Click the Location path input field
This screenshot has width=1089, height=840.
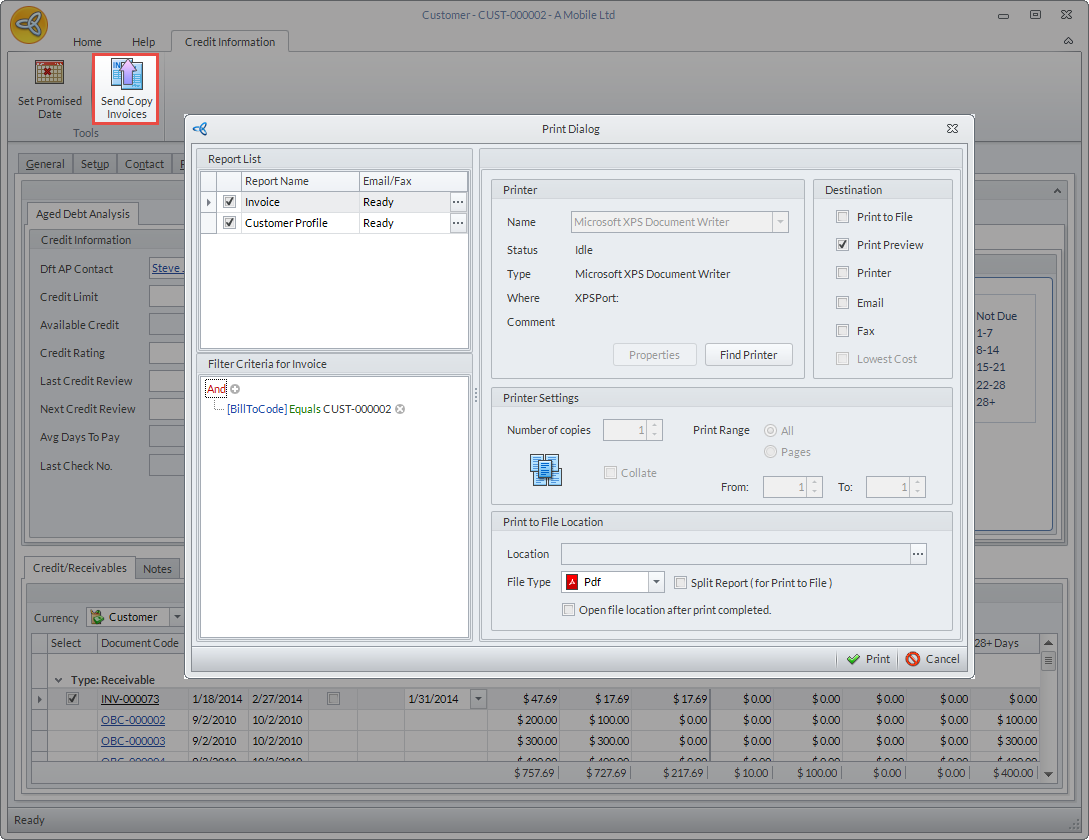pyautogui.click(x=735, y=554)
